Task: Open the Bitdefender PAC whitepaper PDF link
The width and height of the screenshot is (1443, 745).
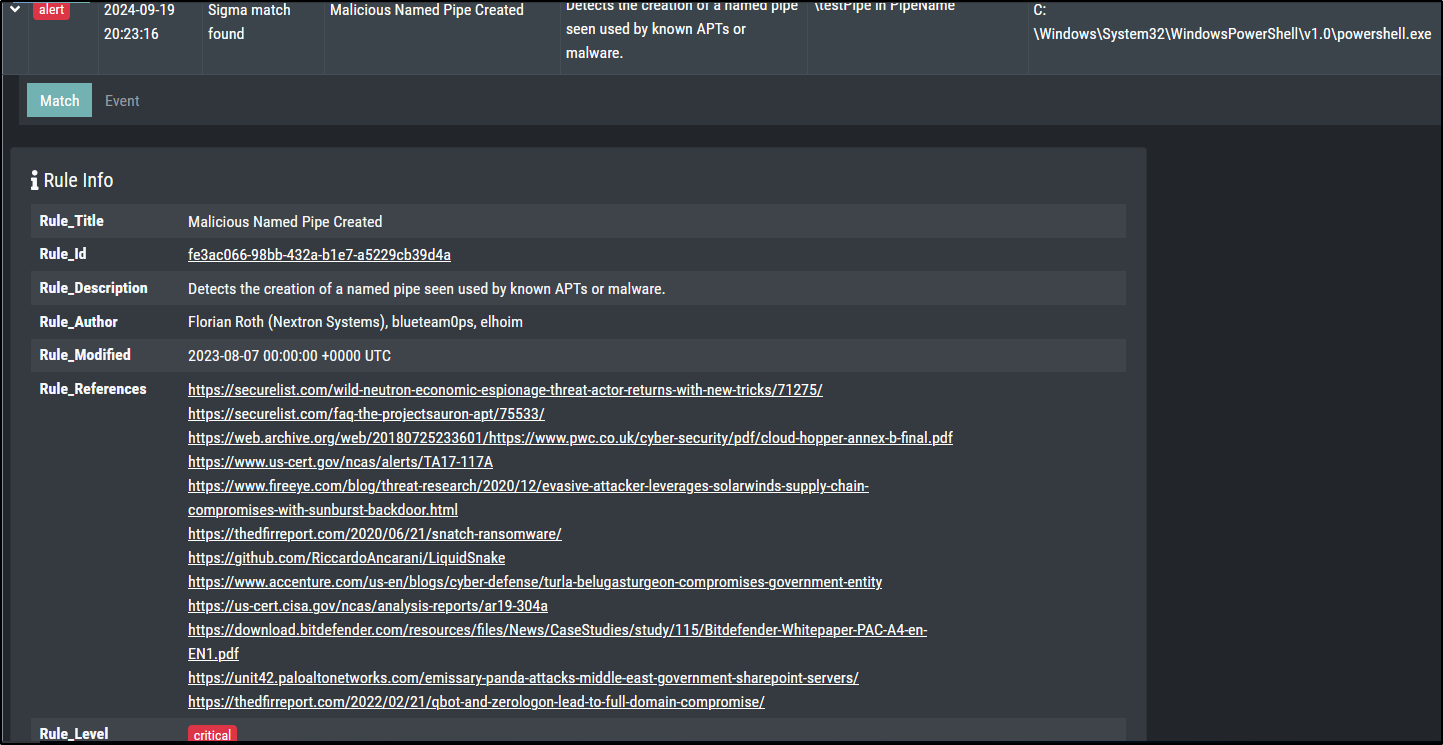Action: tap(558, 630)
